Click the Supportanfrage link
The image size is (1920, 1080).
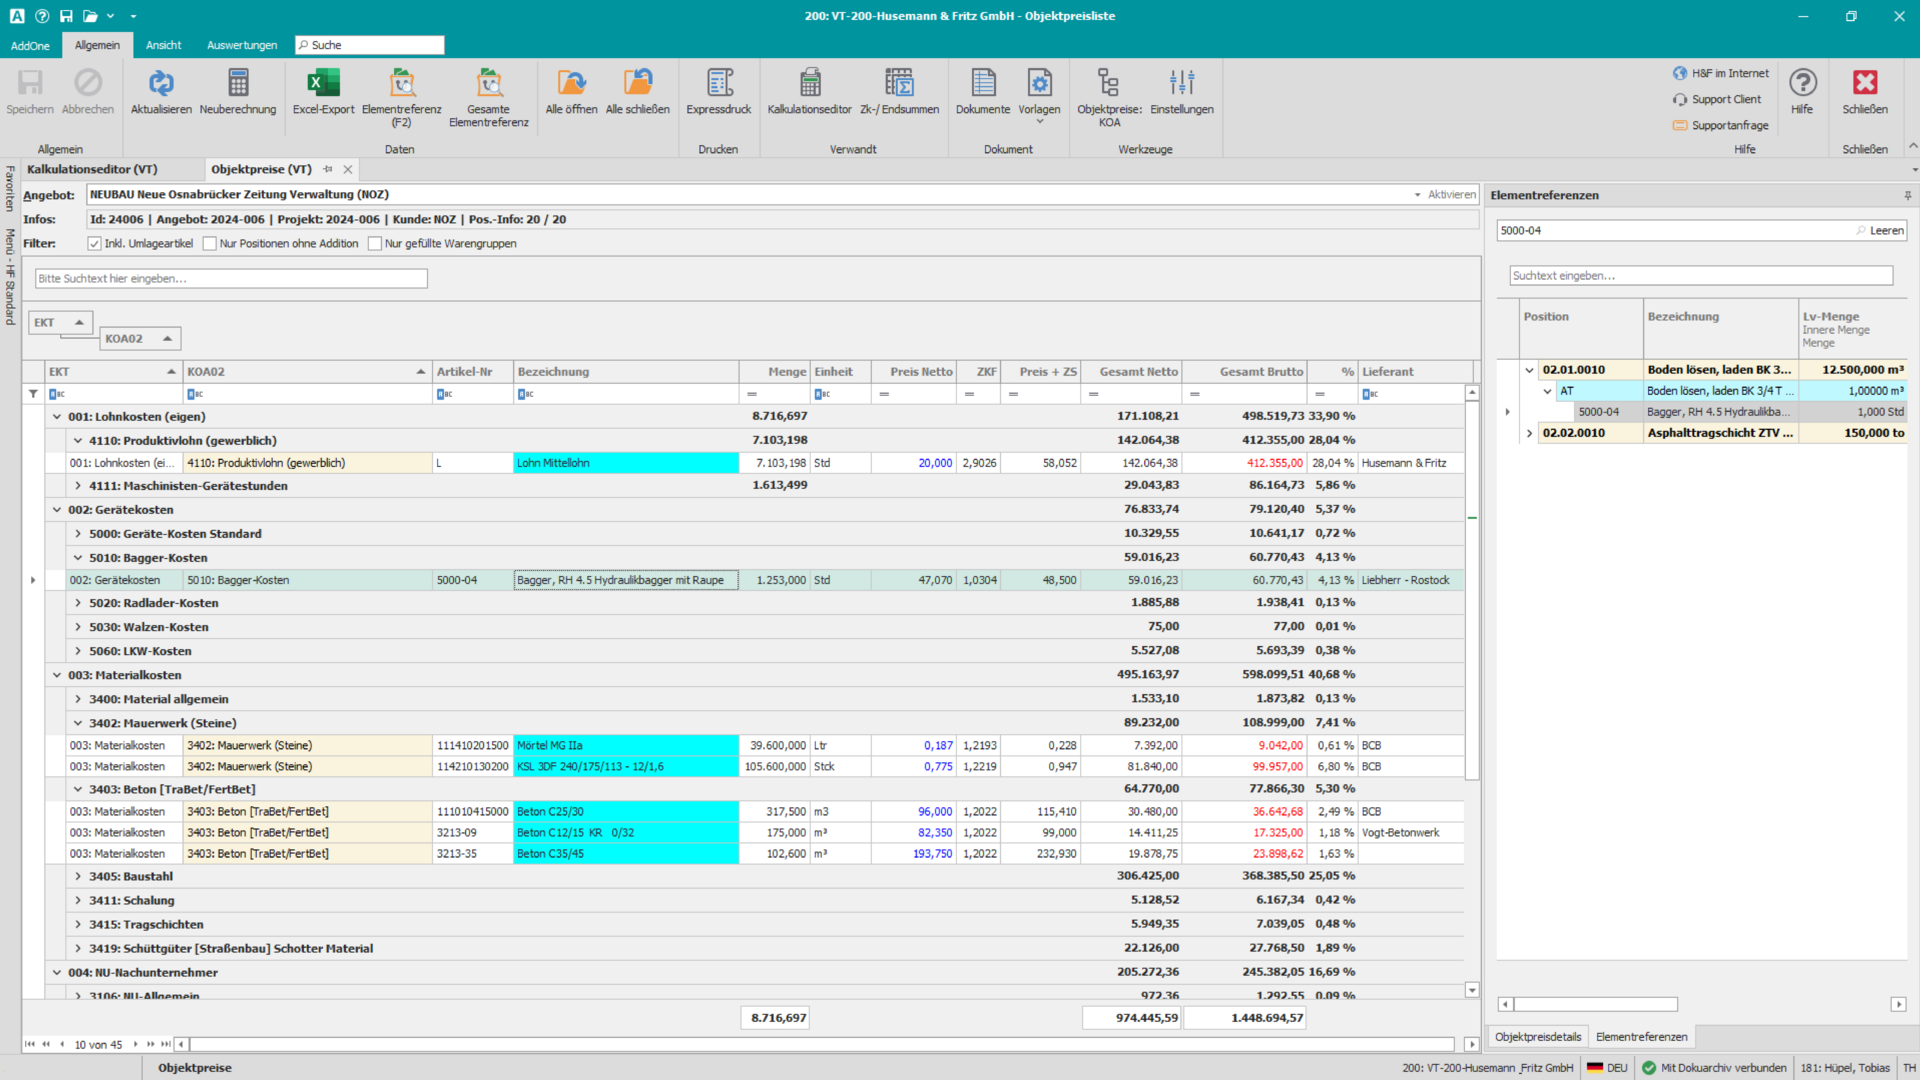[1729, 126]
